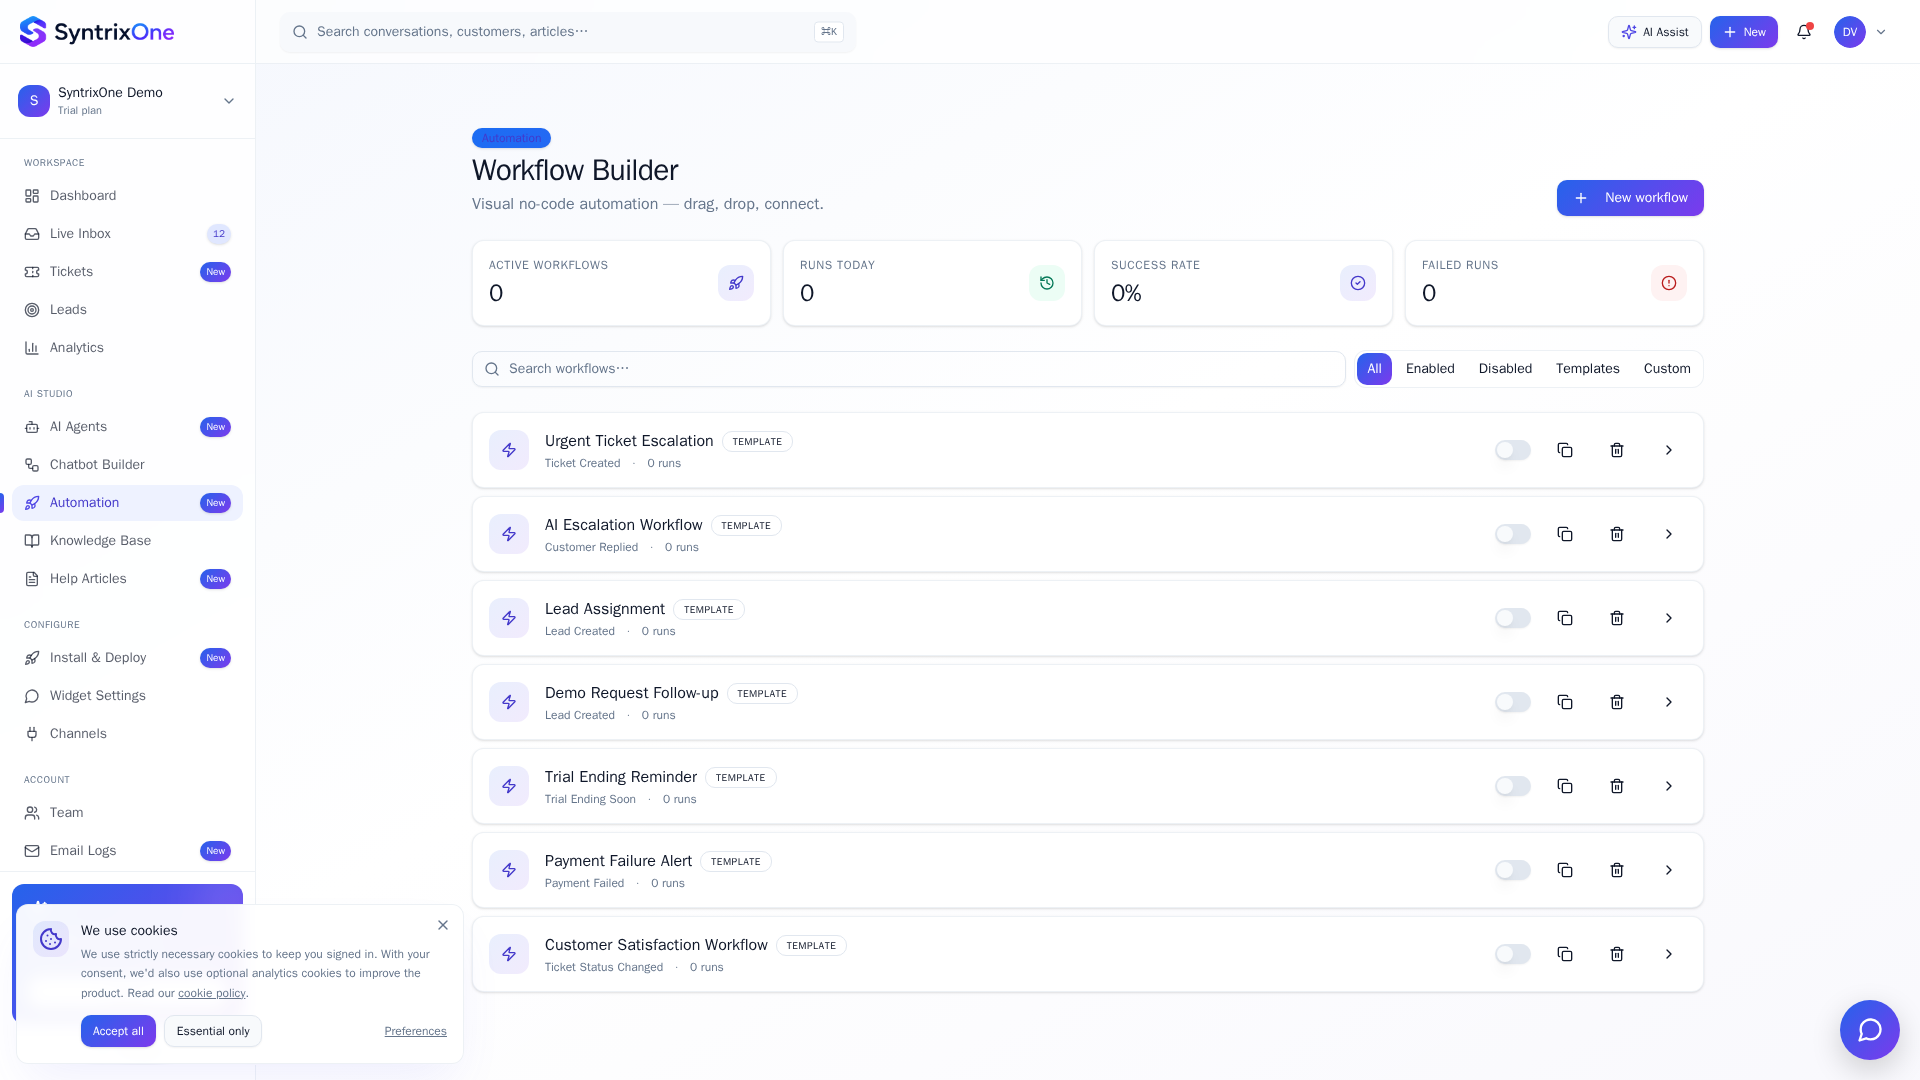Open the notifications bell
This screenshot has height=1080, width=1920.
1804,32
